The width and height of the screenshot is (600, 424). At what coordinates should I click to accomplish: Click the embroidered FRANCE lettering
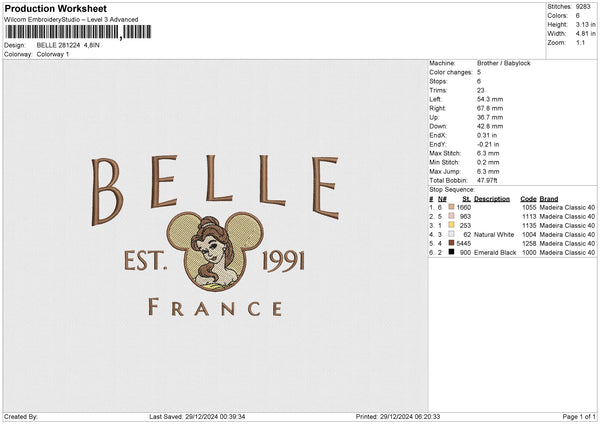pos(215,307)
